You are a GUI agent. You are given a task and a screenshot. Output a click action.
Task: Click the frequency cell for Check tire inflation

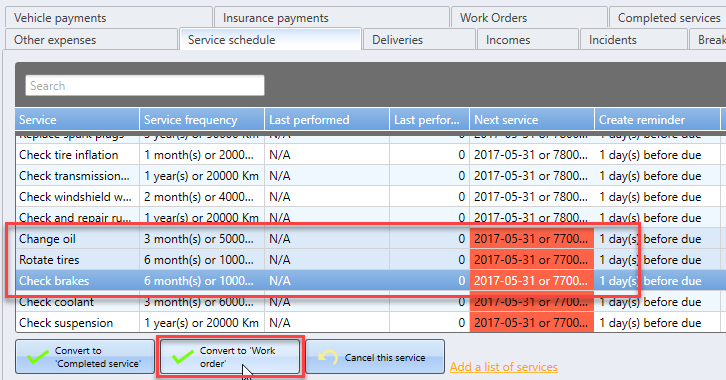202,155
